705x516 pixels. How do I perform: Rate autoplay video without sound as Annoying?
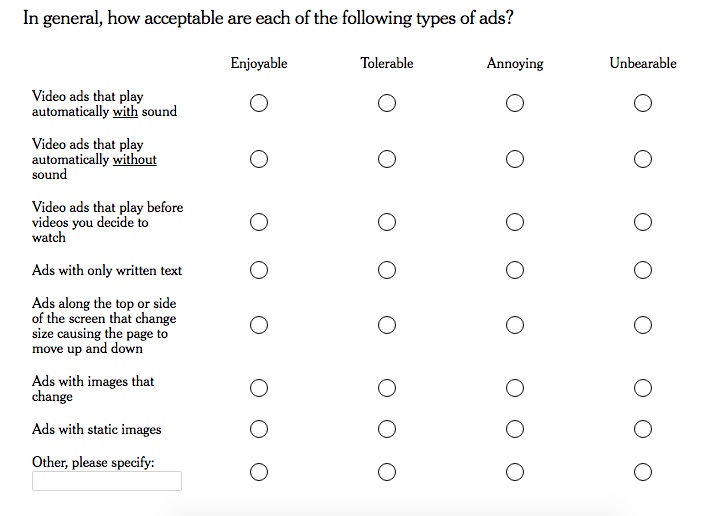coord(515,159)
